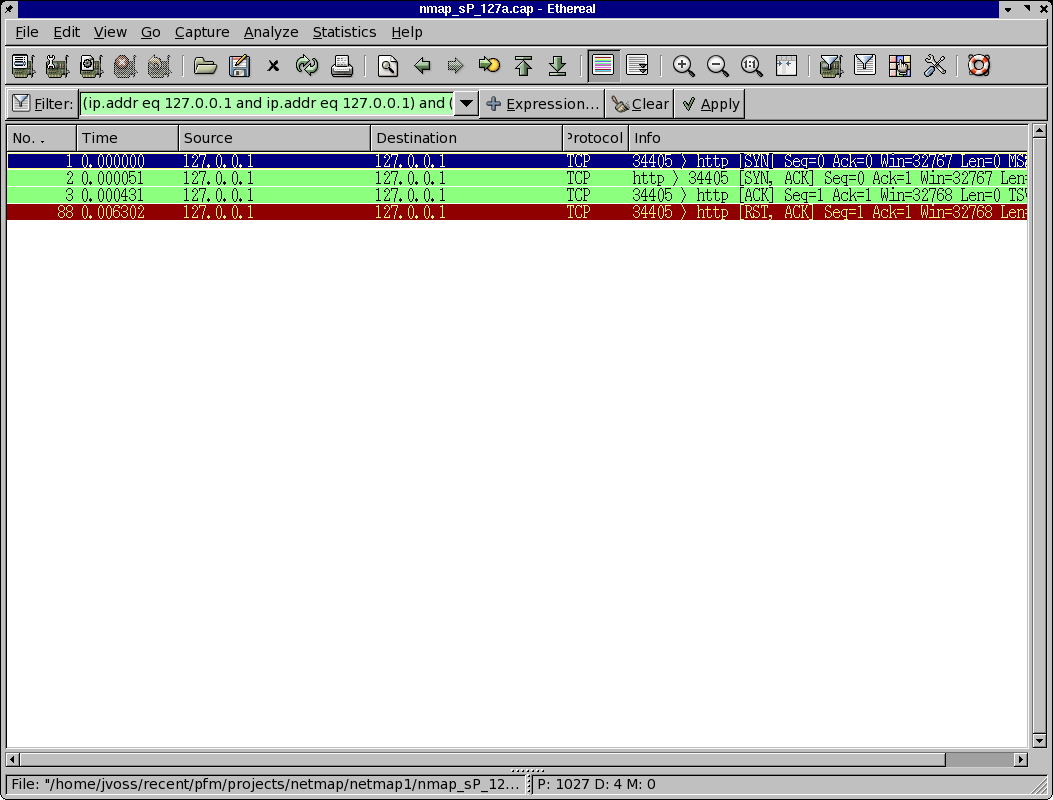Image resolution: width=1053 pixels, height=800 pixels.
Task: Click horizontal scrollbar left arrow
Action: 12,760
